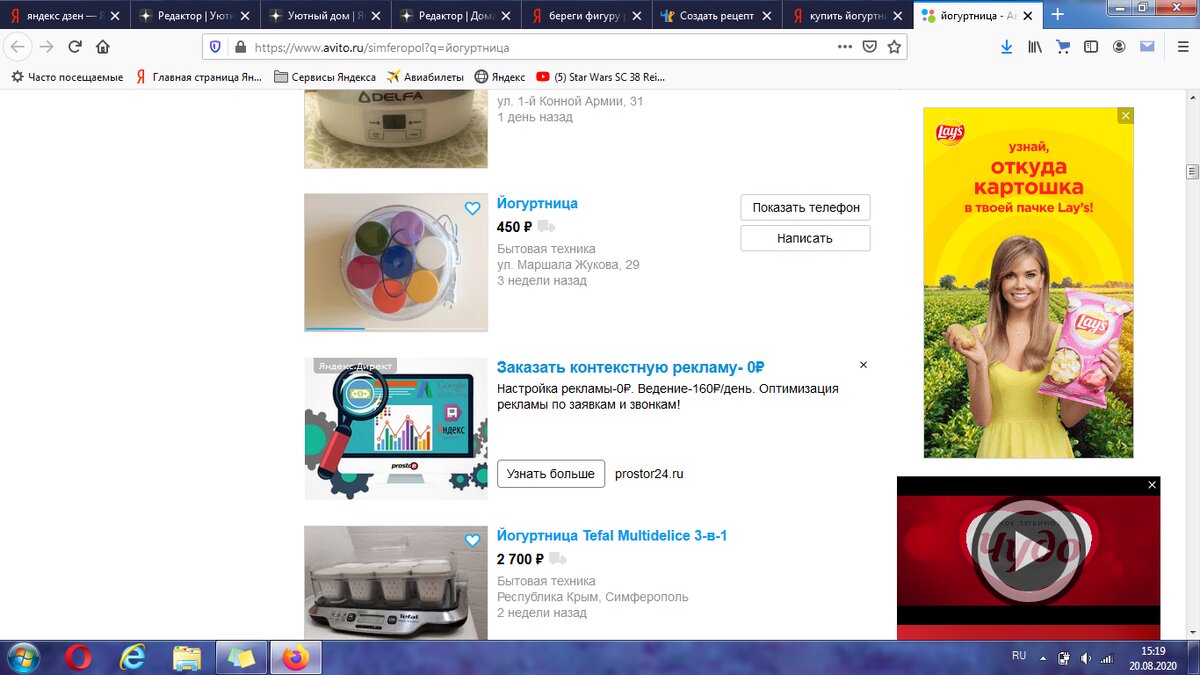Open the Library bookshelf icon

tap(1035, 47)
